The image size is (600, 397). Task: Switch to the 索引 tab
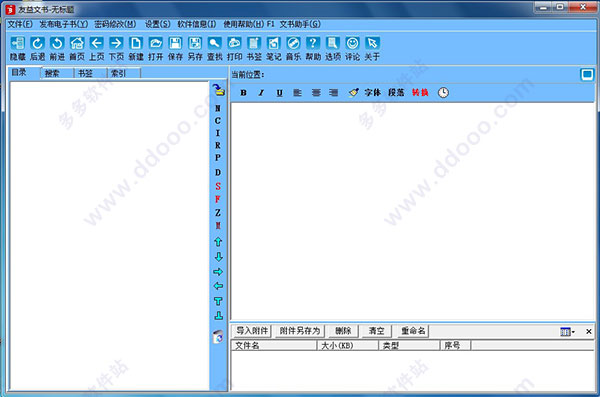(x=124, y=73)
